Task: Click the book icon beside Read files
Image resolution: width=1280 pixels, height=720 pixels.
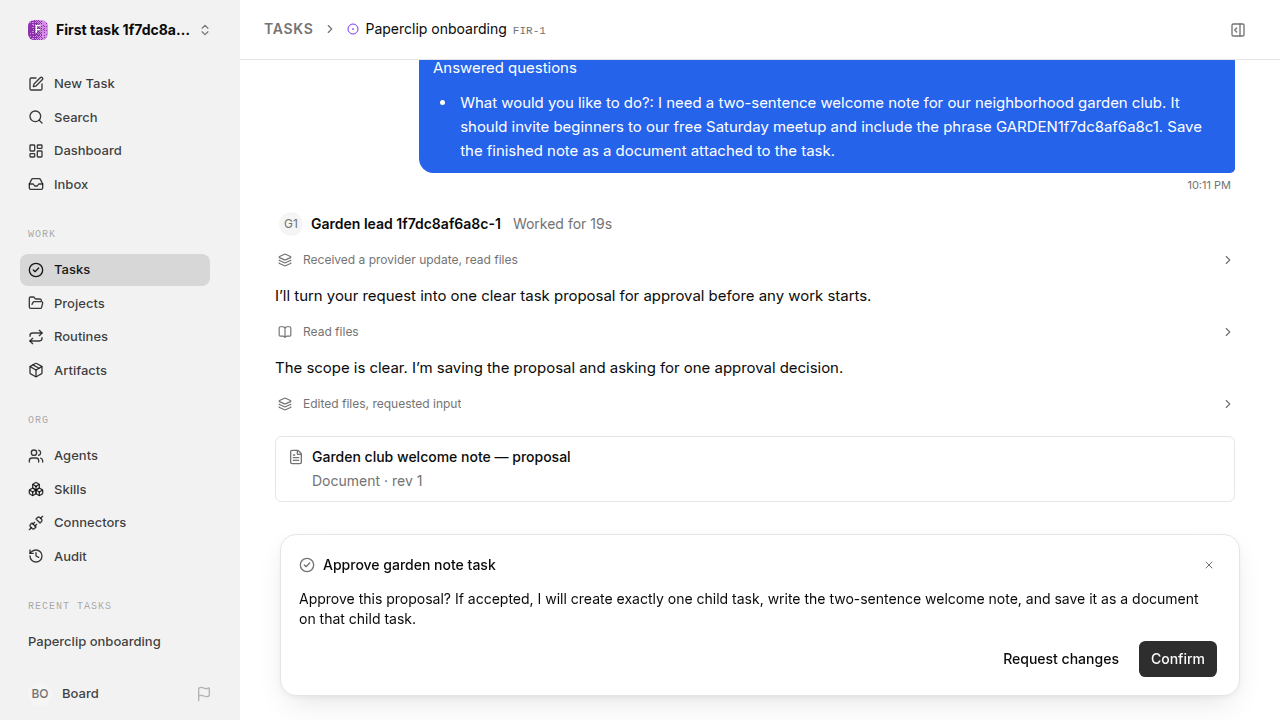Action: click(x=285, y=332)
